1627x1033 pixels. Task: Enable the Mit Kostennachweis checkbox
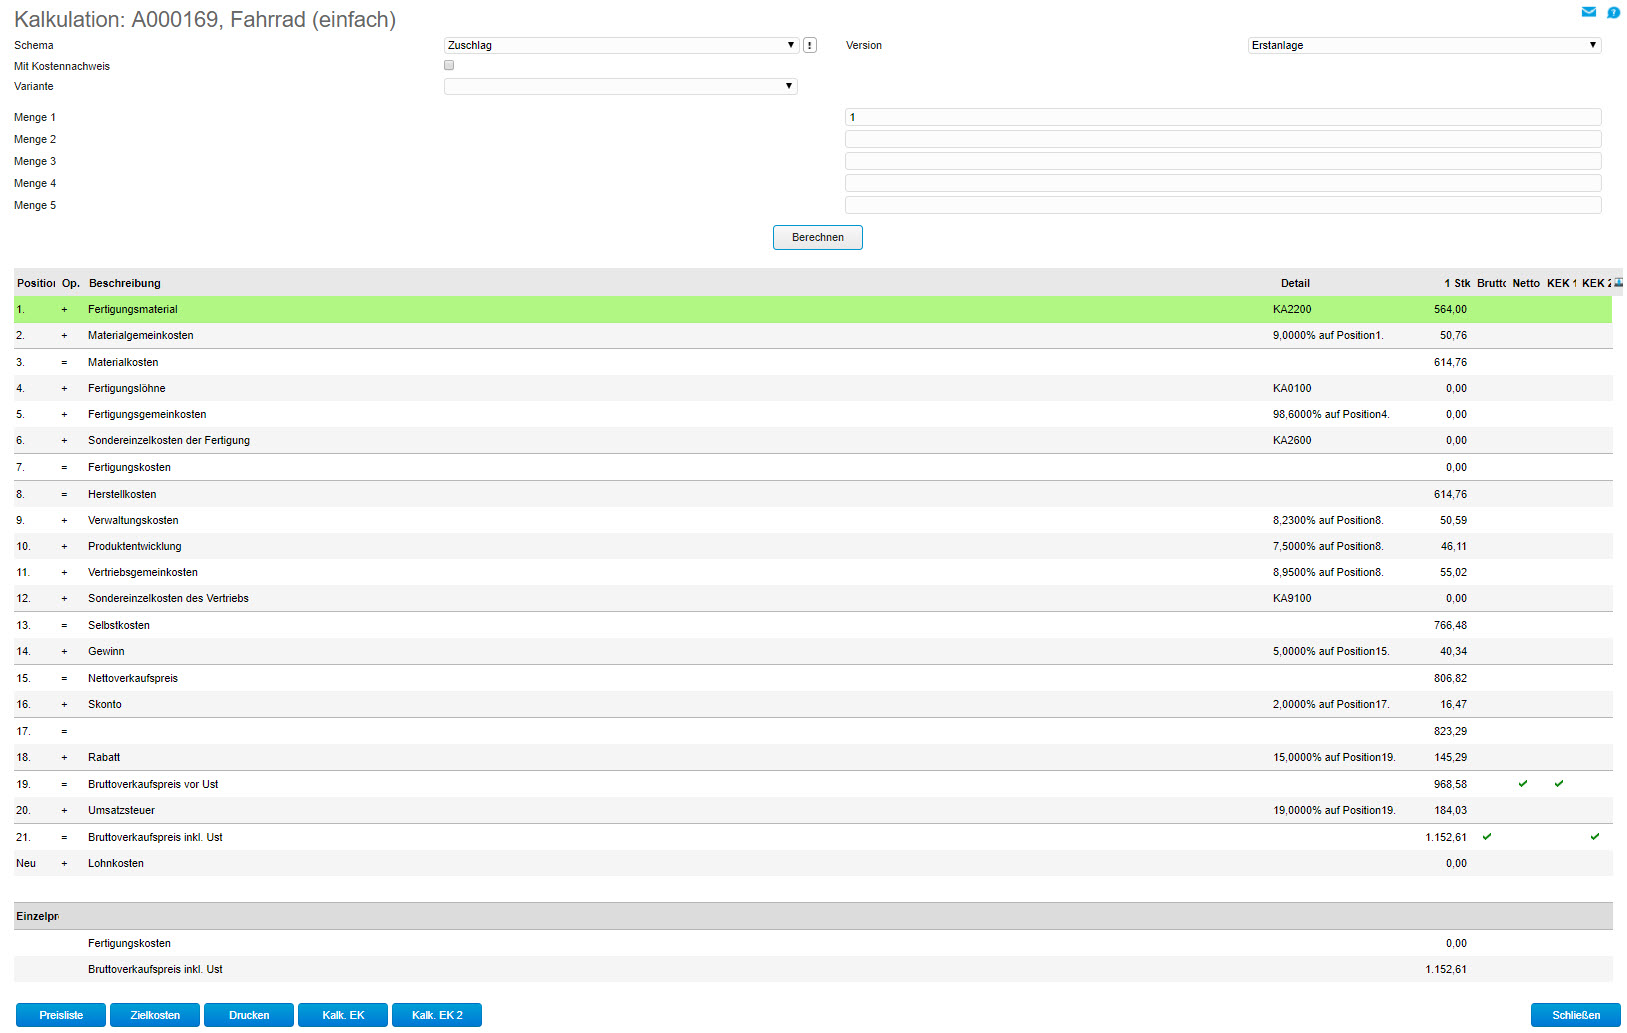449,66
